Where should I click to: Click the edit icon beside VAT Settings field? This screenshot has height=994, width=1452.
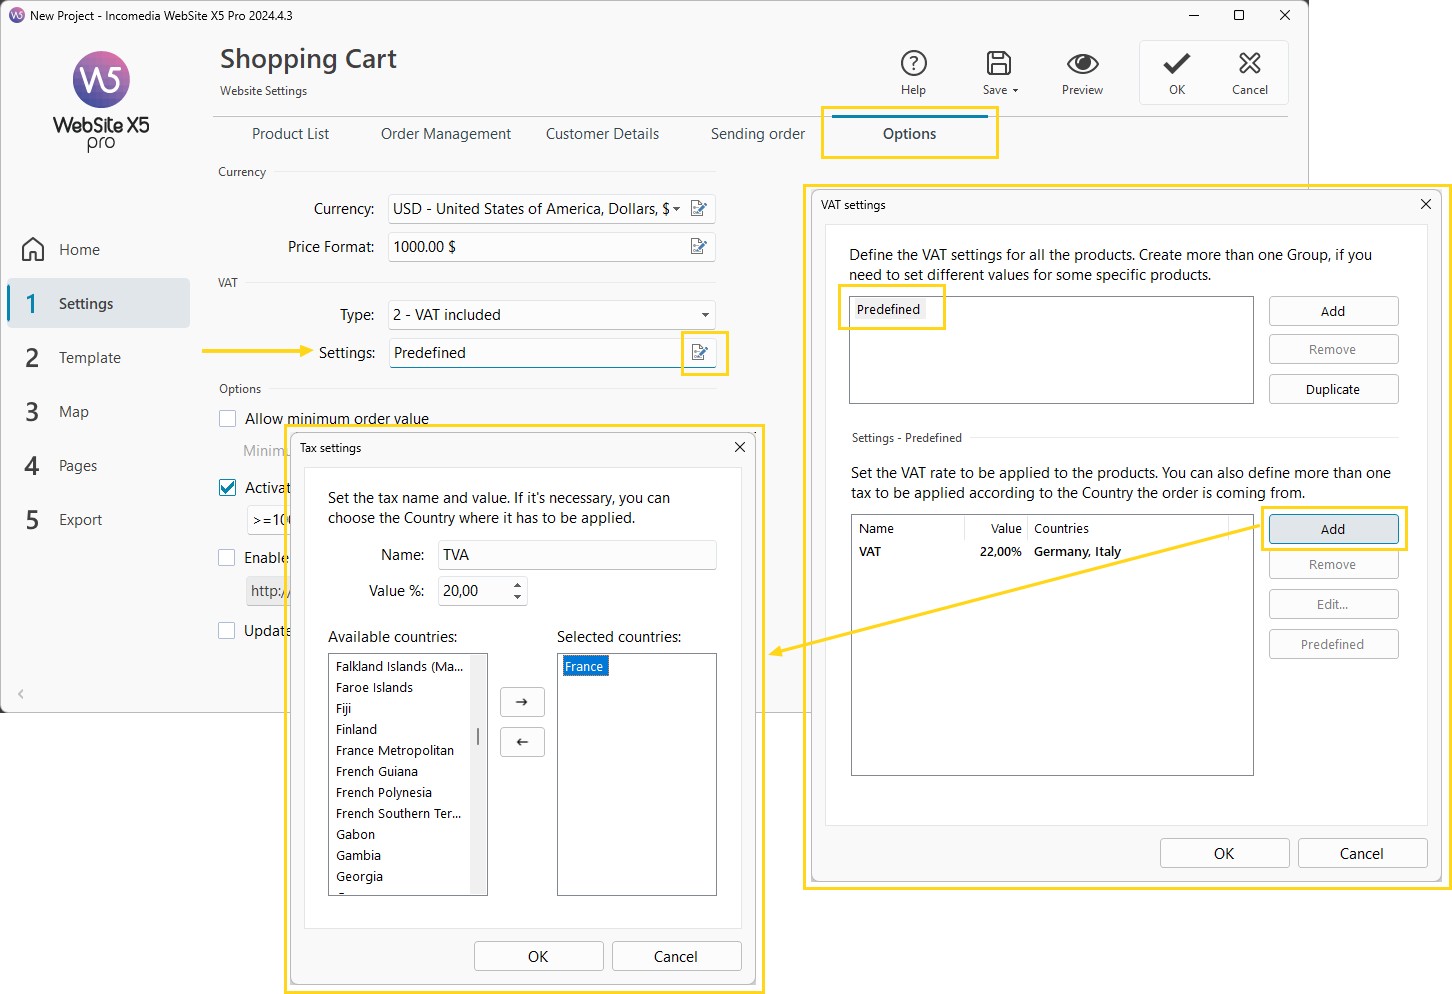point(700,353)
